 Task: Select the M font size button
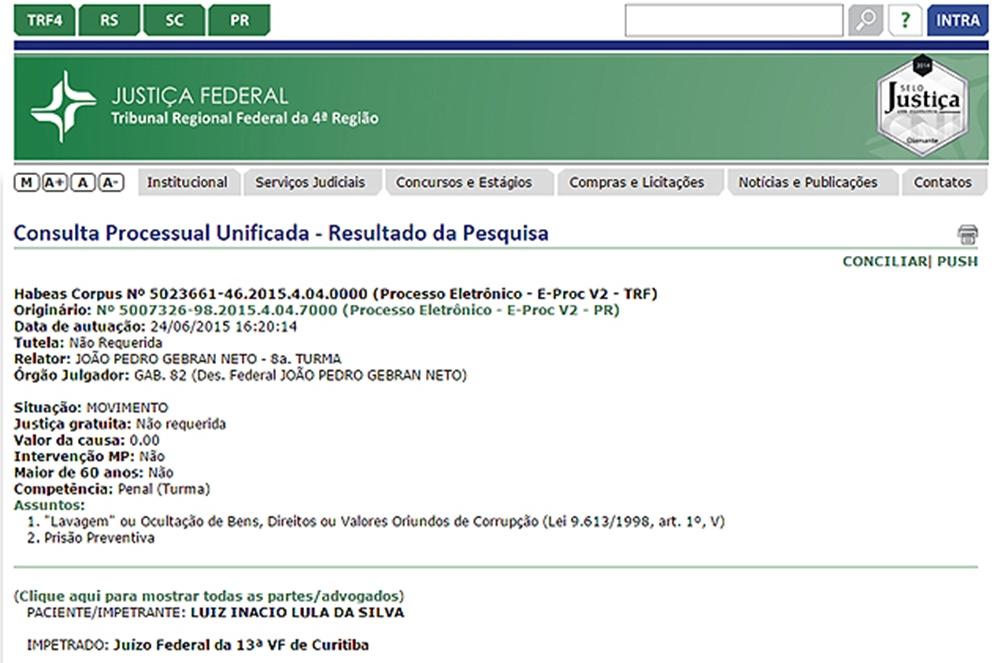tap(26, 182)
